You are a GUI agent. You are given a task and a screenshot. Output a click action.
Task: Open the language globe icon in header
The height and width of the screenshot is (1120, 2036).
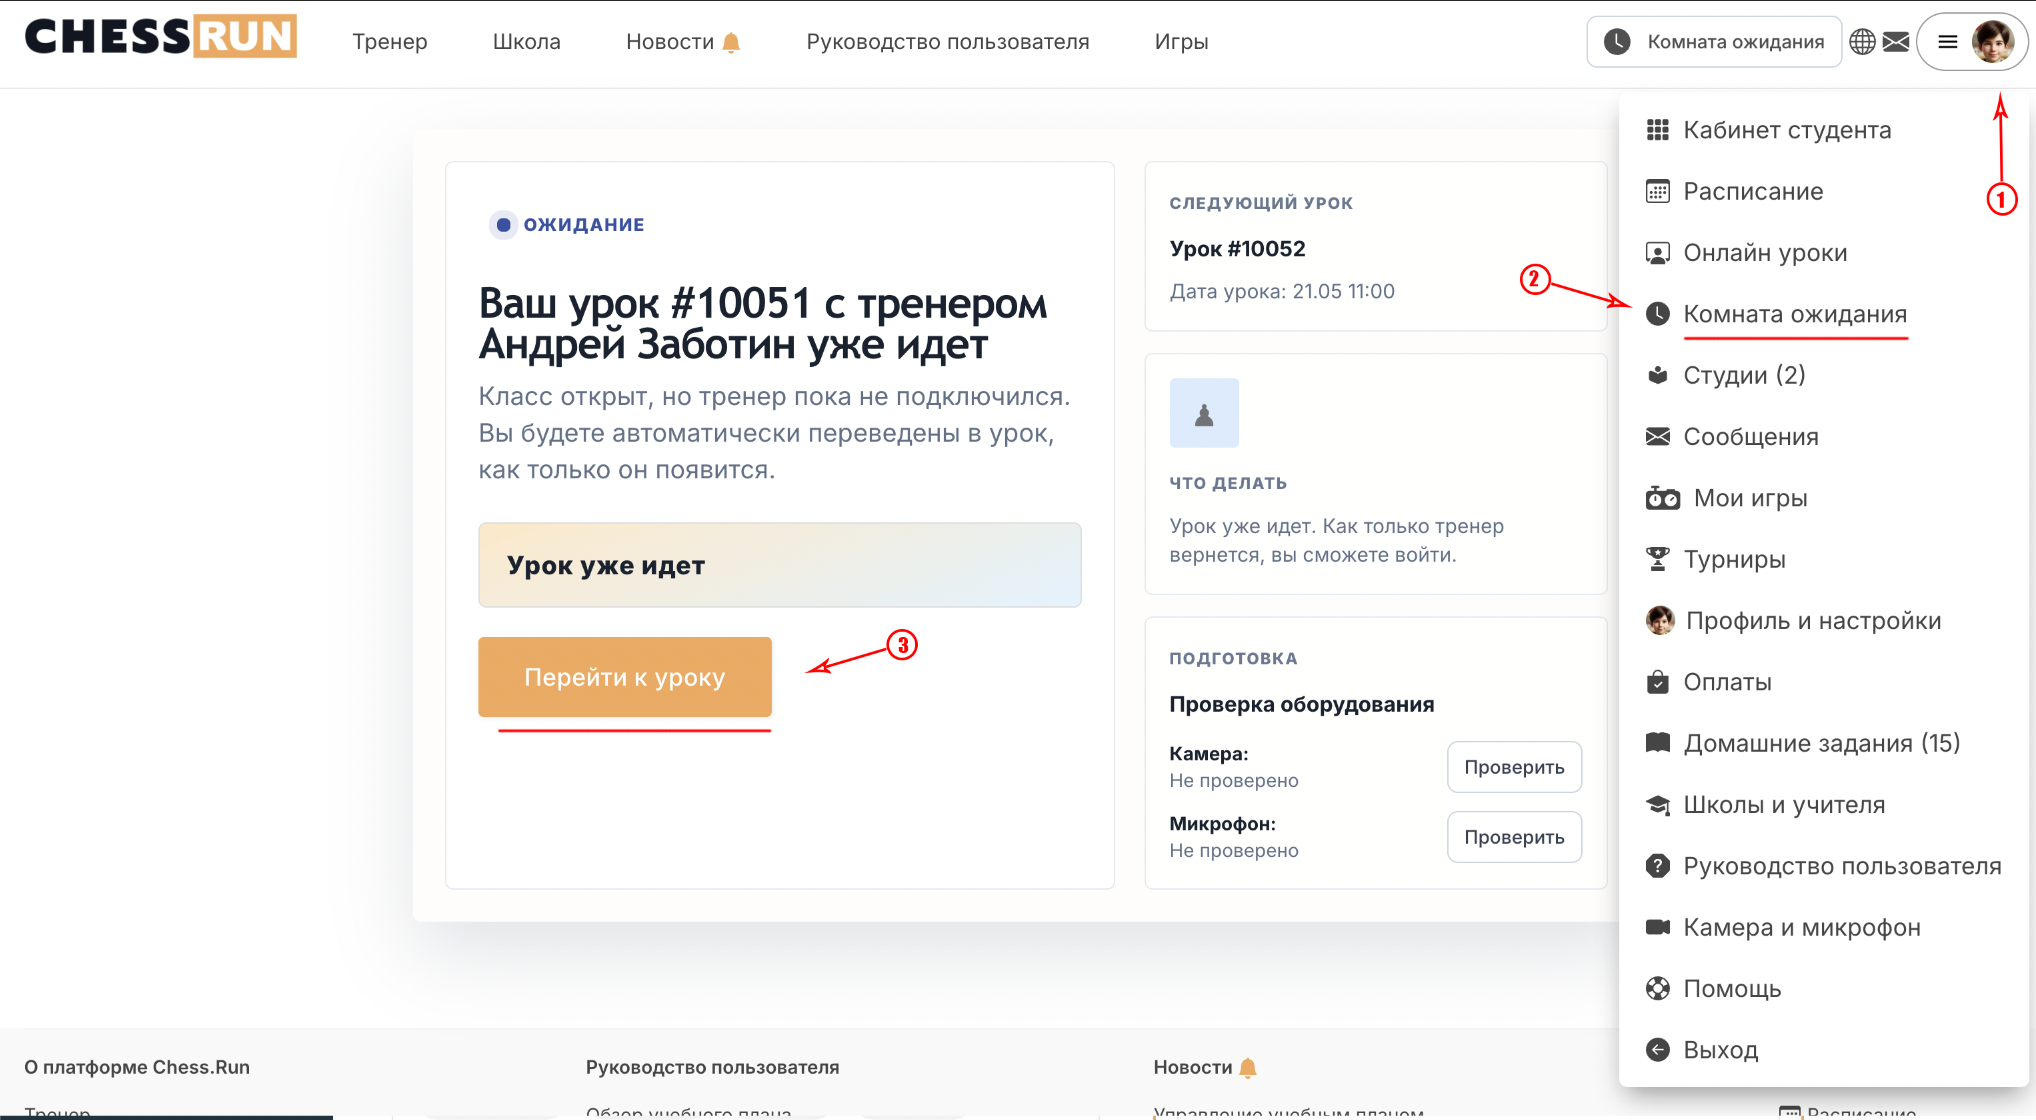tap(1862, 42)
